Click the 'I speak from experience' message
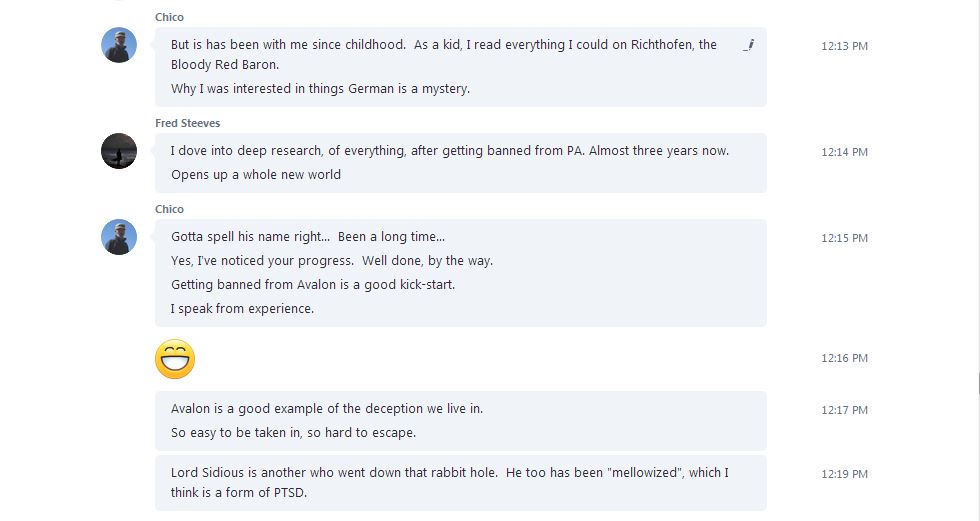 242,309
